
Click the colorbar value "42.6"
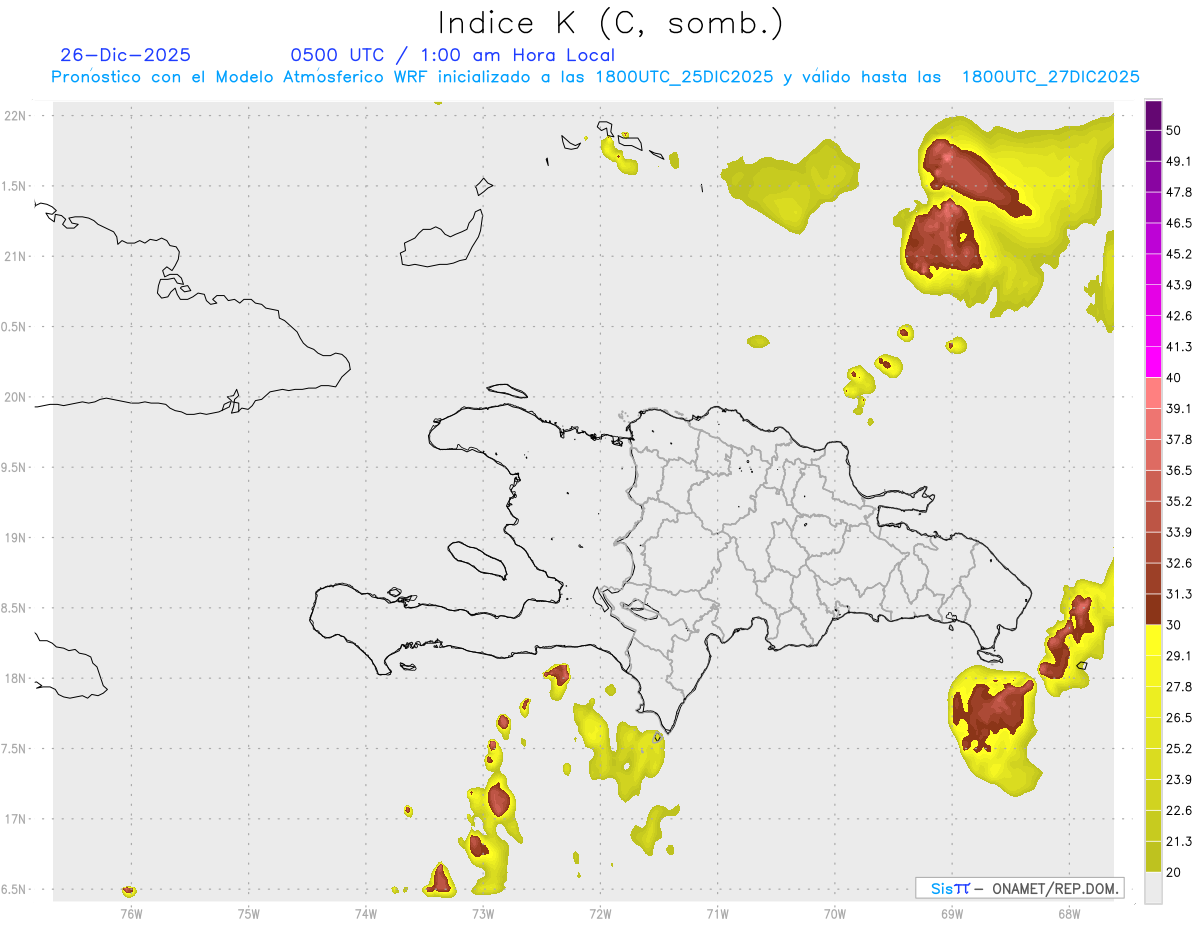[x=1180, y=316]
